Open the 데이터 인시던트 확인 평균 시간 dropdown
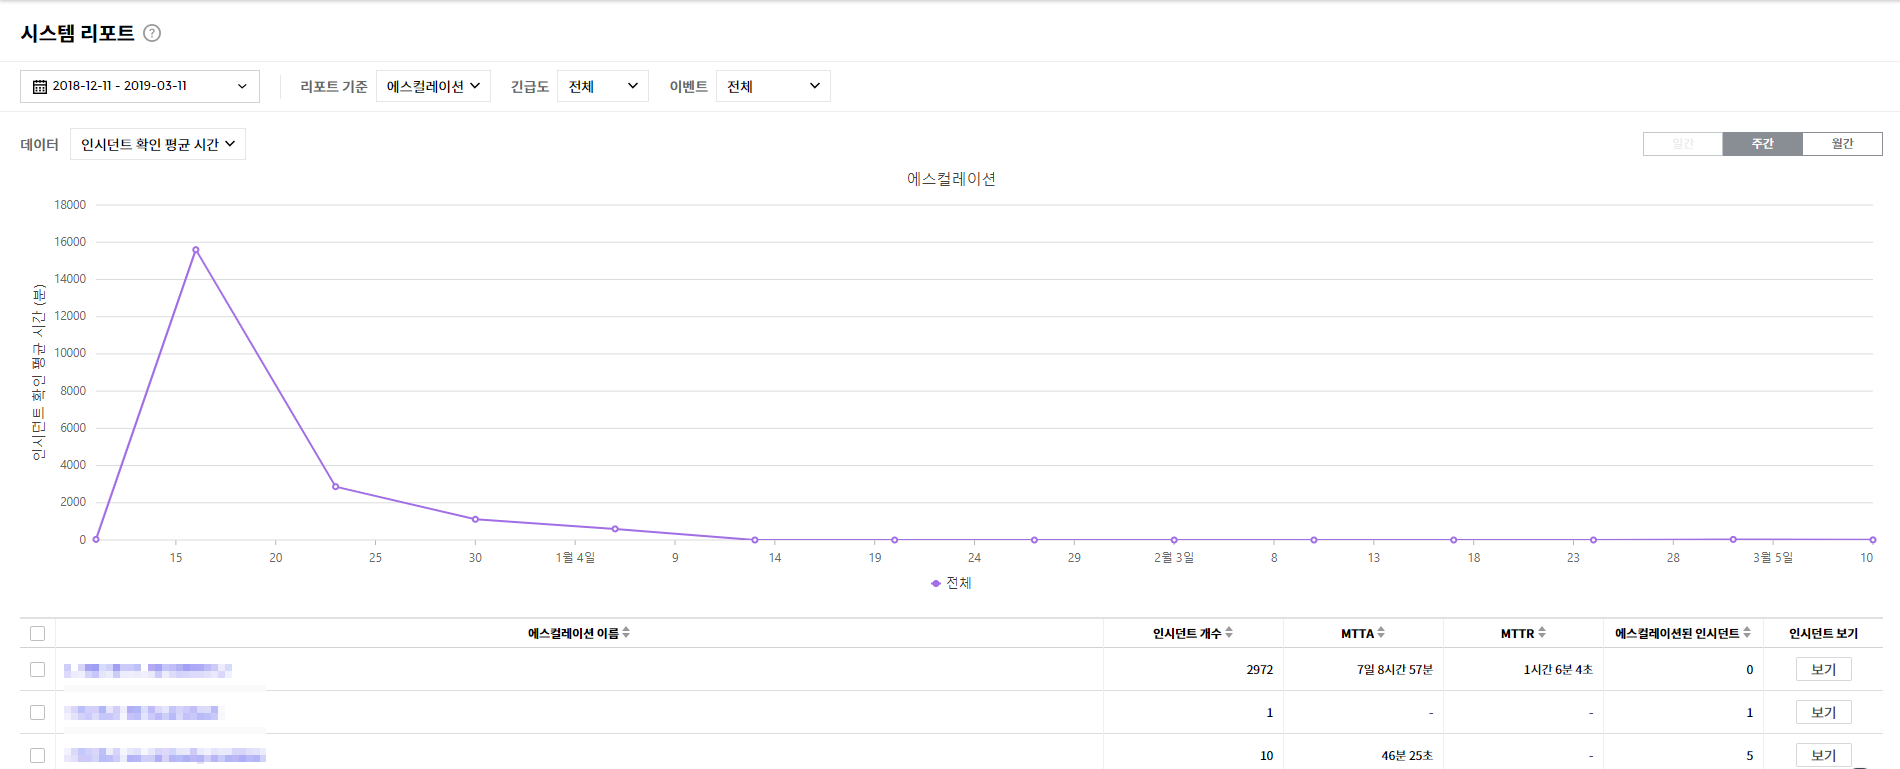 (x=158, y=144)
